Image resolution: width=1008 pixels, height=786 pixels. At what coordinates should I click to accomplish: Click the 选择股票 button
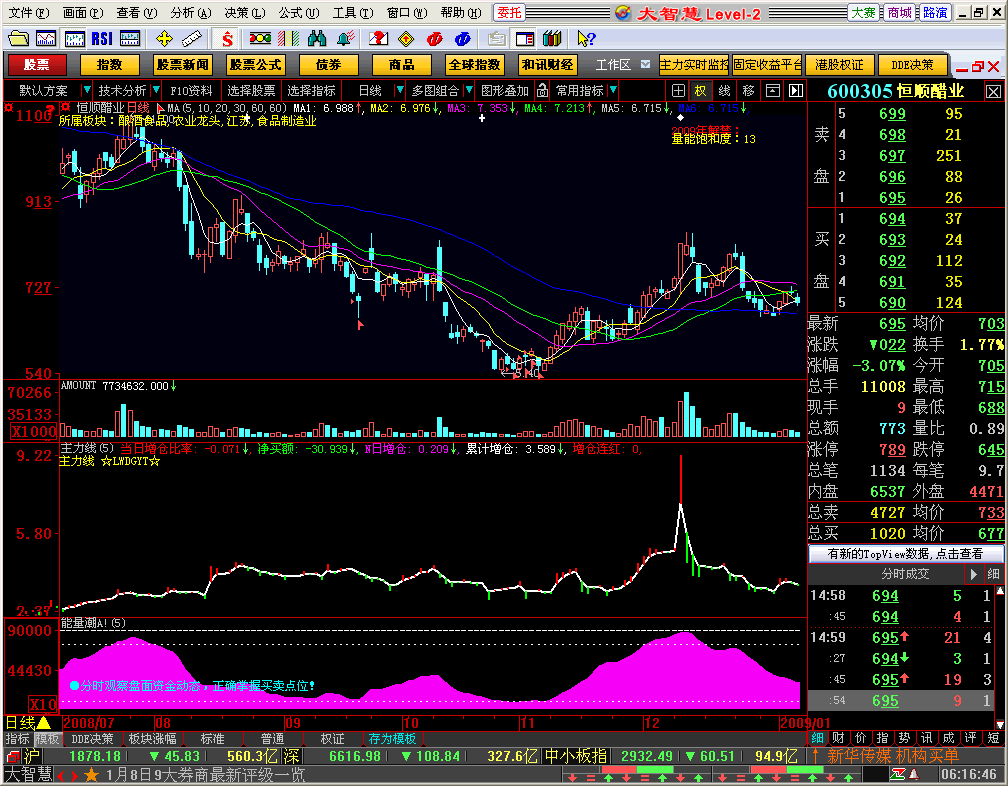[251, 91]
